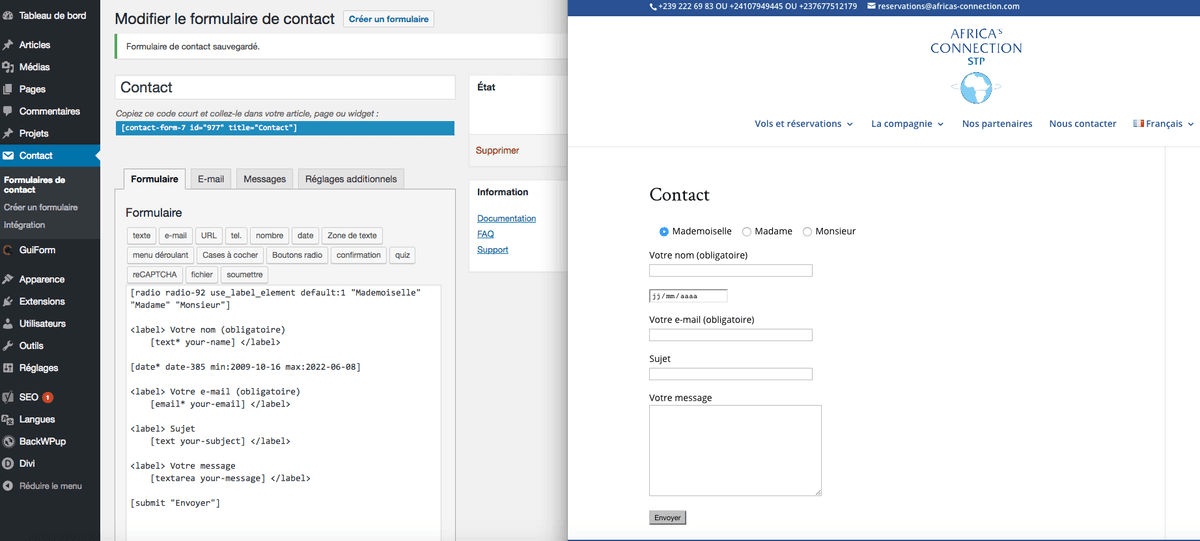Open the Support link
The width and height of the screenshot is (1200, 541).
(x=492, y=250)
